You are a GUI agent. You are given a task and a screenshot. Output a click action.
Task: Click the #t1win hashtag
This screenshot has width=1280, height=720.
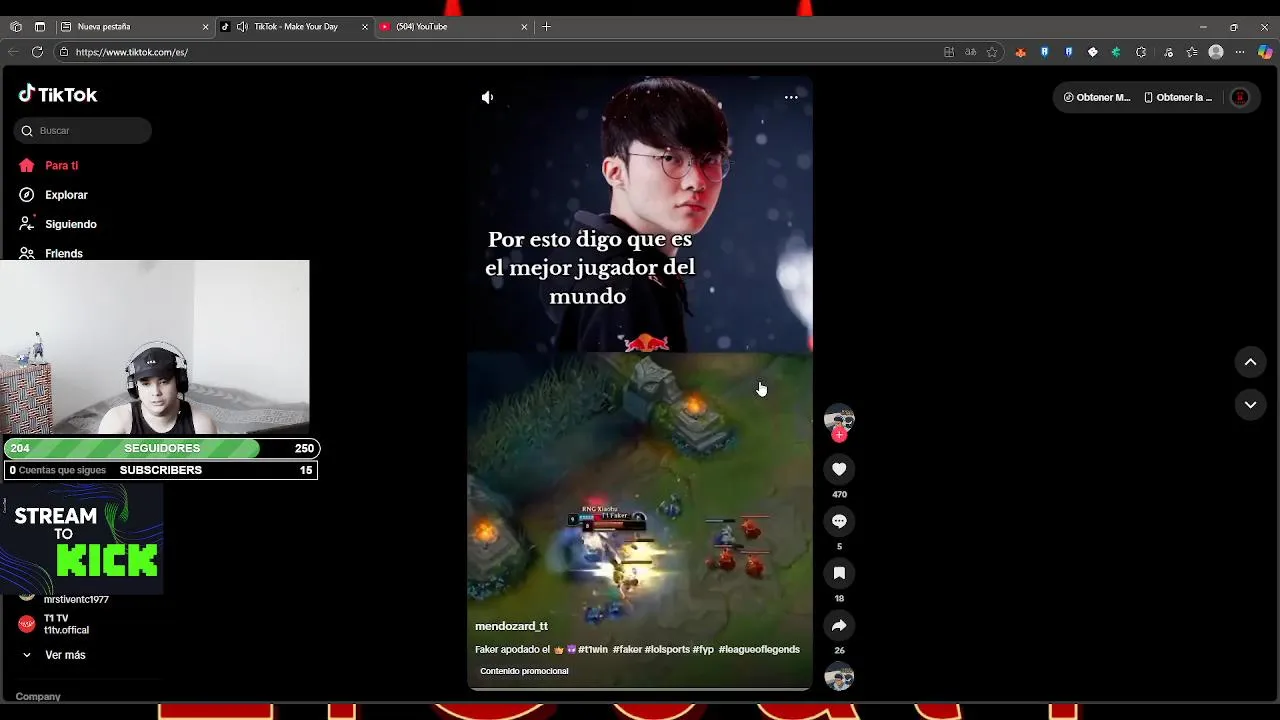click(x=592, y=649)
